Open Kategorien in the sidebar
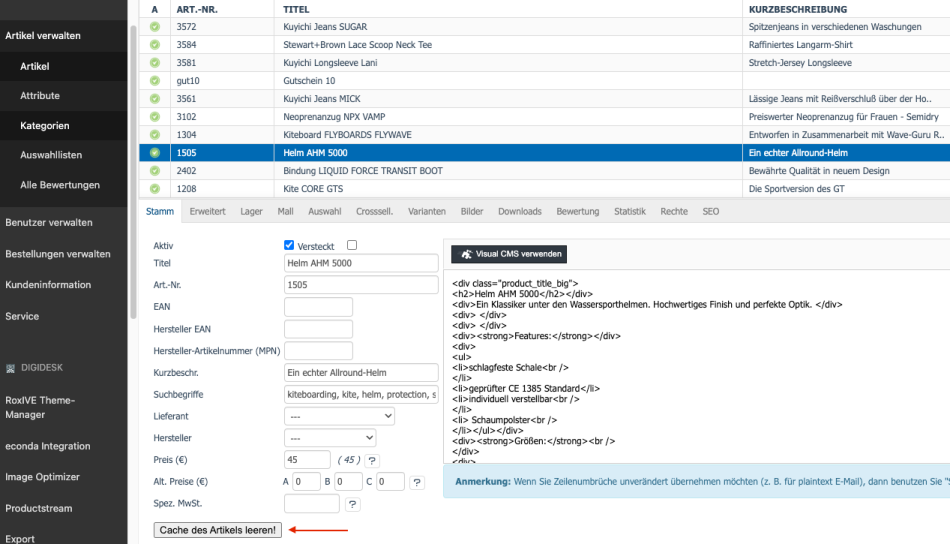Image resolution: width=950 pixels, height=544 pixels. pyautogui.click(x=45, y=126)
